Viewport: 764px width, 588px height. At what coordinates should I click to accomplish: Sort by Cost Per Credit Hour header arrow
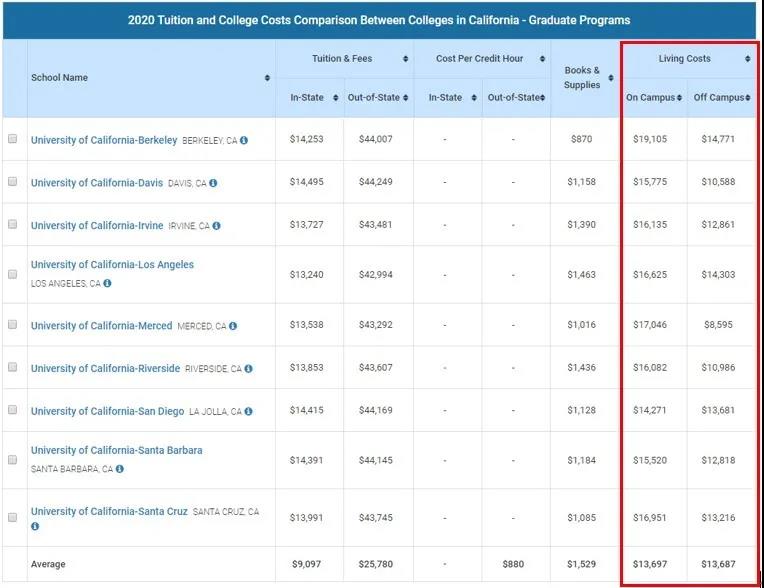pyautogui.click(x=542, y=59)
